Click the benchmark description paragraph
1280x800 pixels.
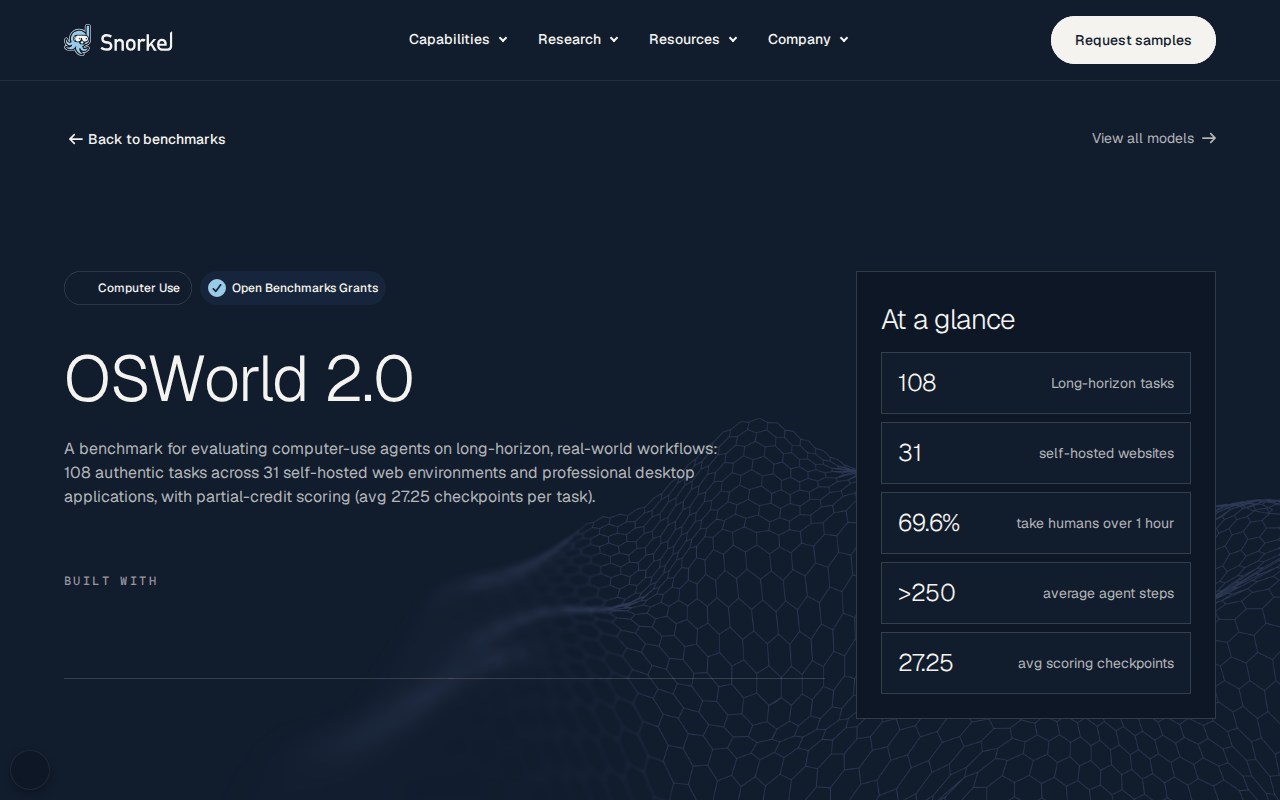[x=391, y=472]
